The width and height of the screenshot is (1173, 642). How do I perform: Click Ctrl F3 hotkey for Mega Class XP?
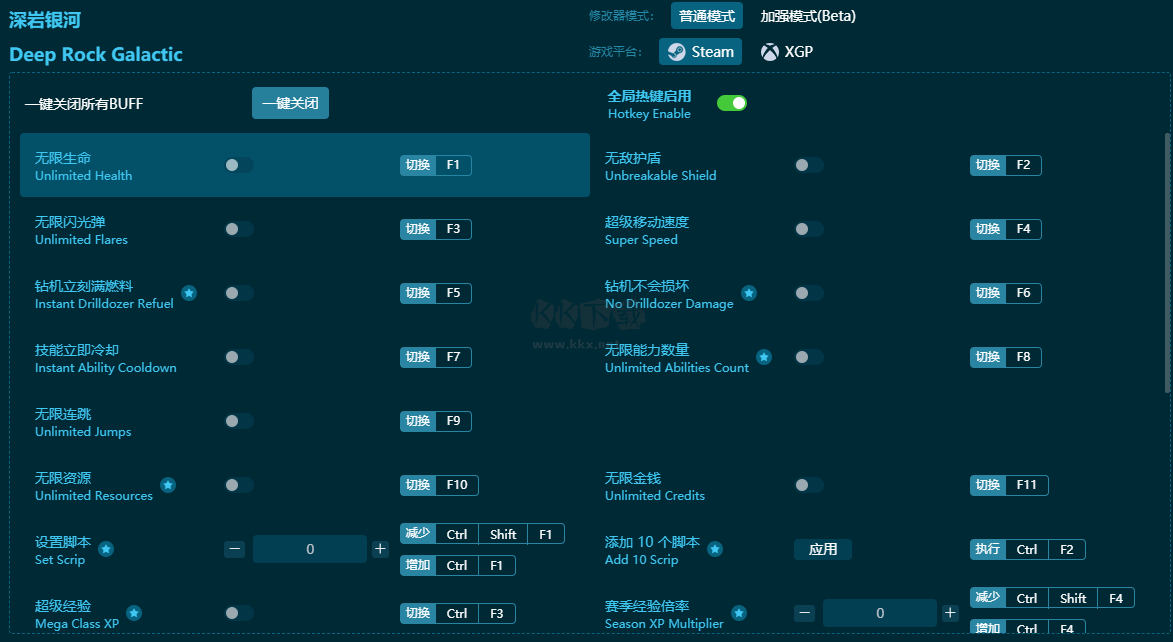458,614
